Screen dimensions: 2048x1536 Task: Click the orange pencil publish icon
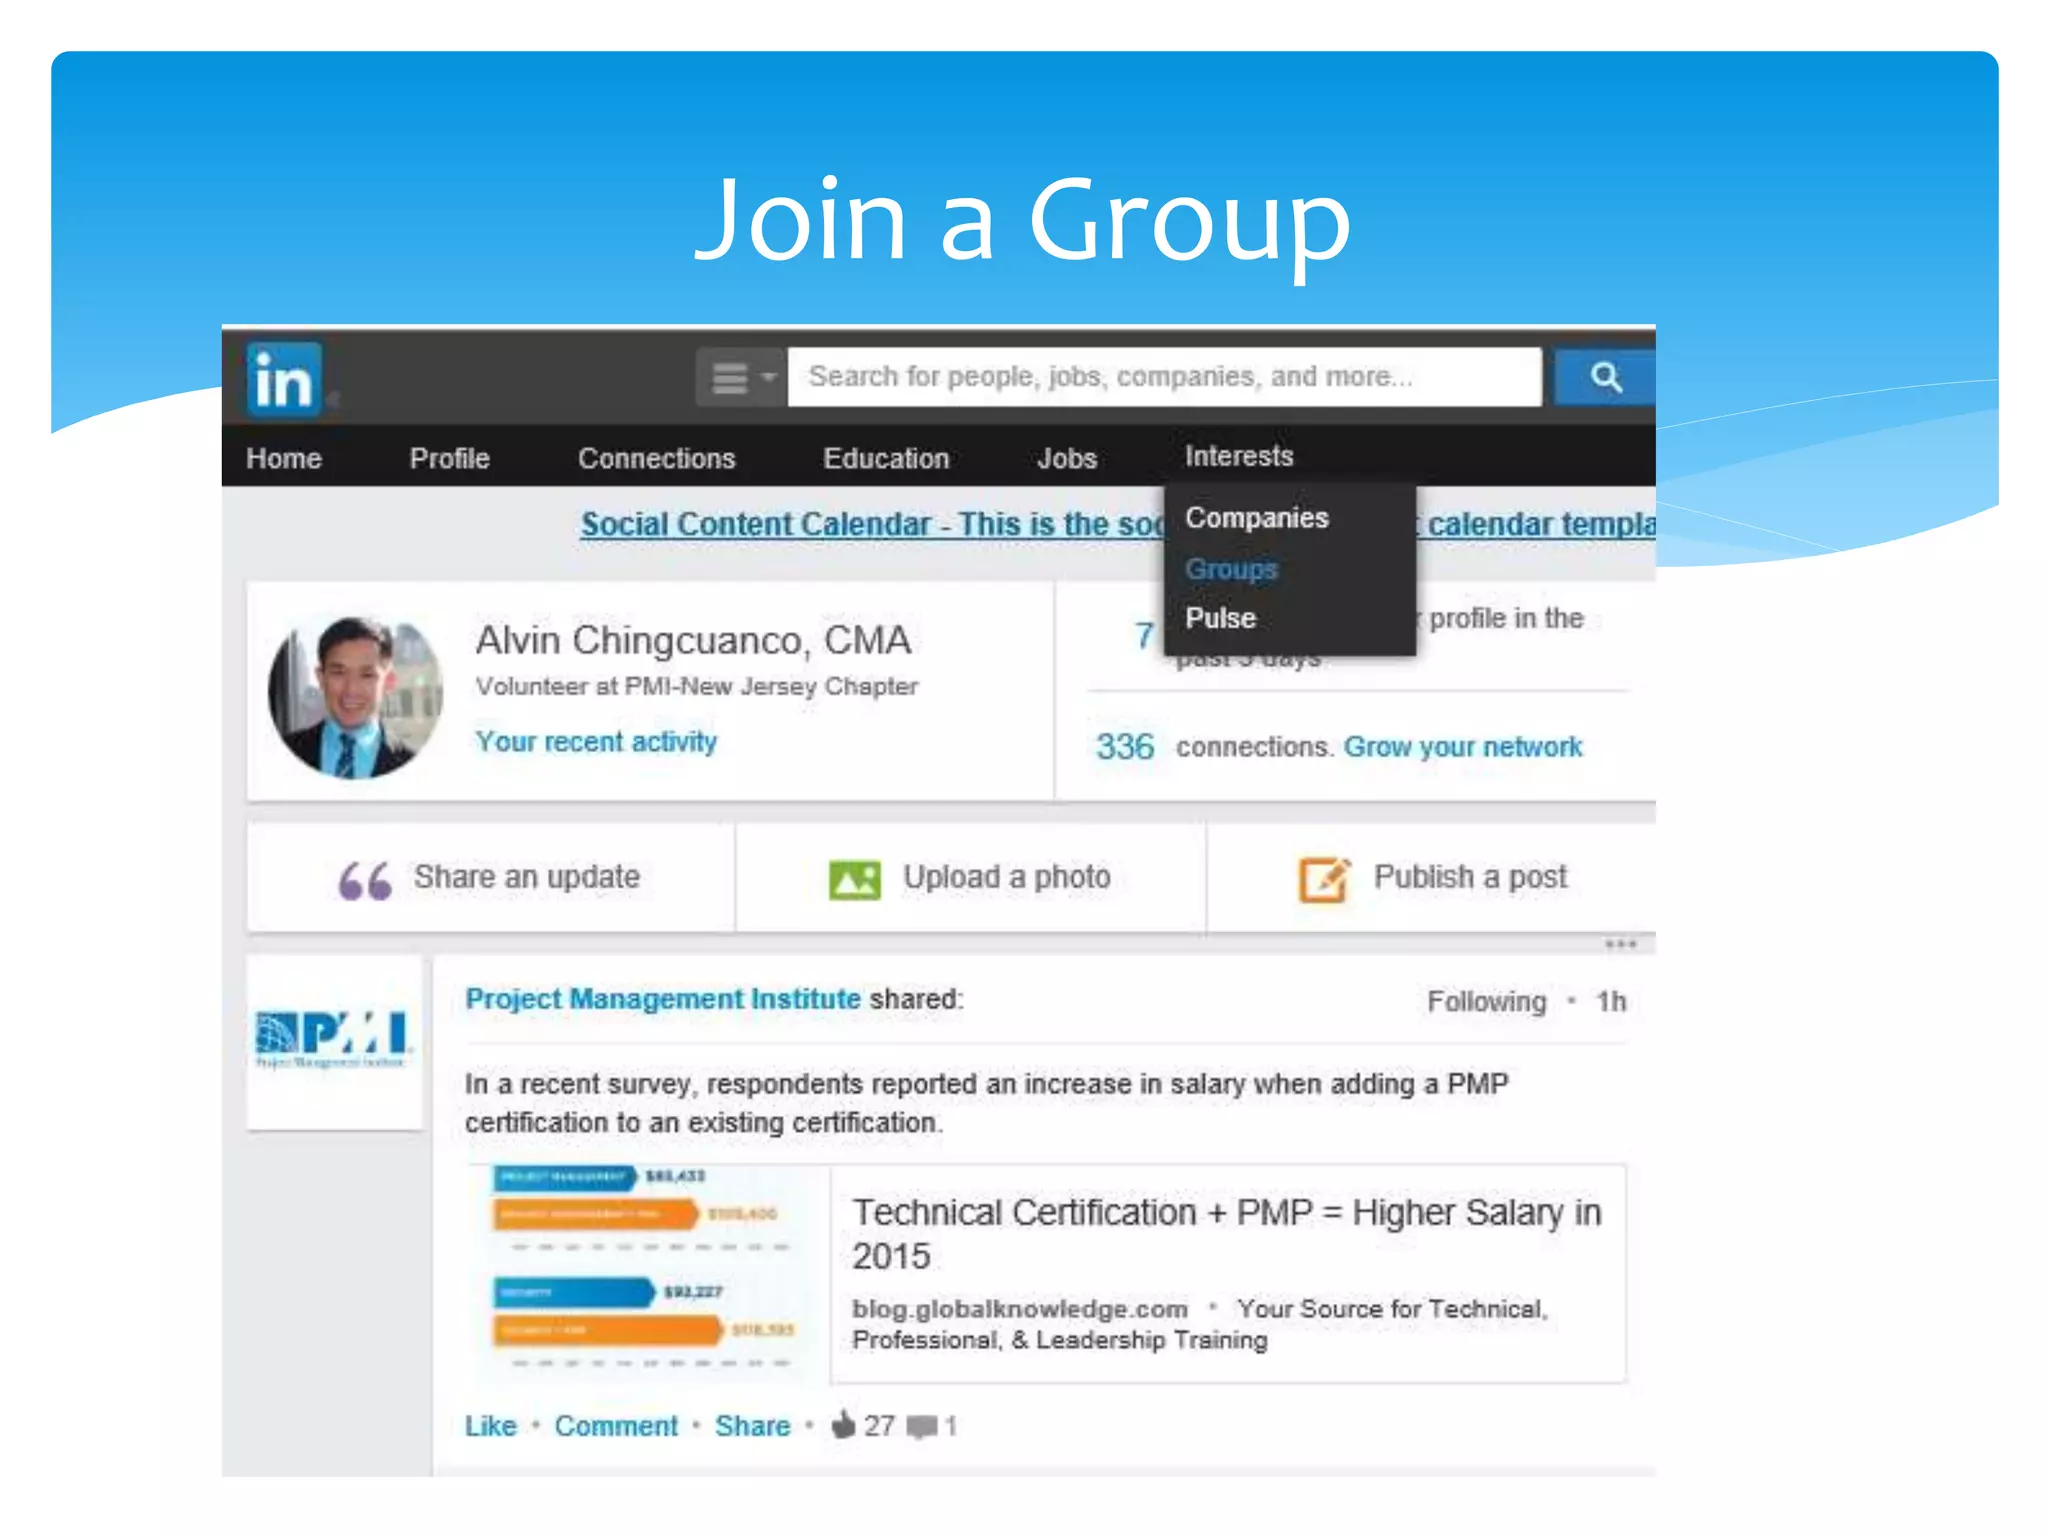[x=1325, y=880]
